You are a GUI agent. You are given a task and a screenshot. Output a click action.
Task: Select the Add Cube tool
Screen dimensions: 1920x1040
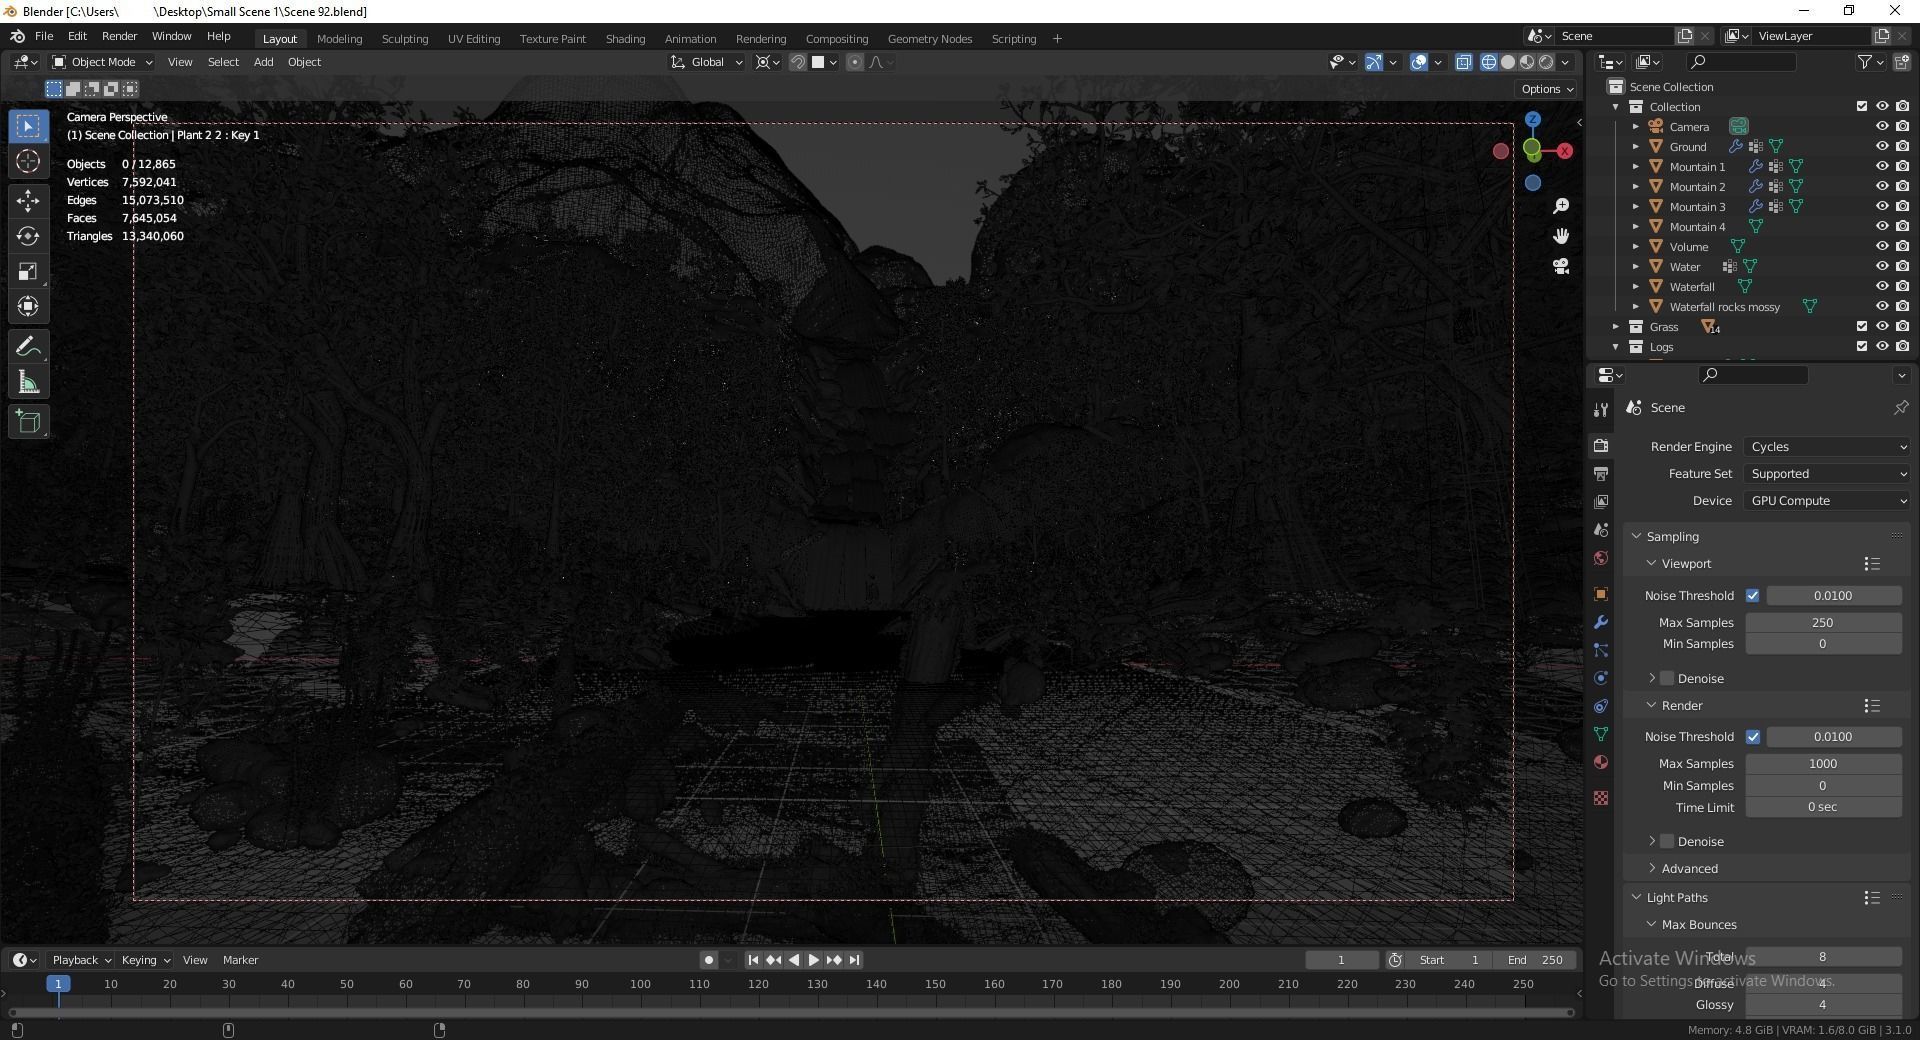click(x=28, y=422)
